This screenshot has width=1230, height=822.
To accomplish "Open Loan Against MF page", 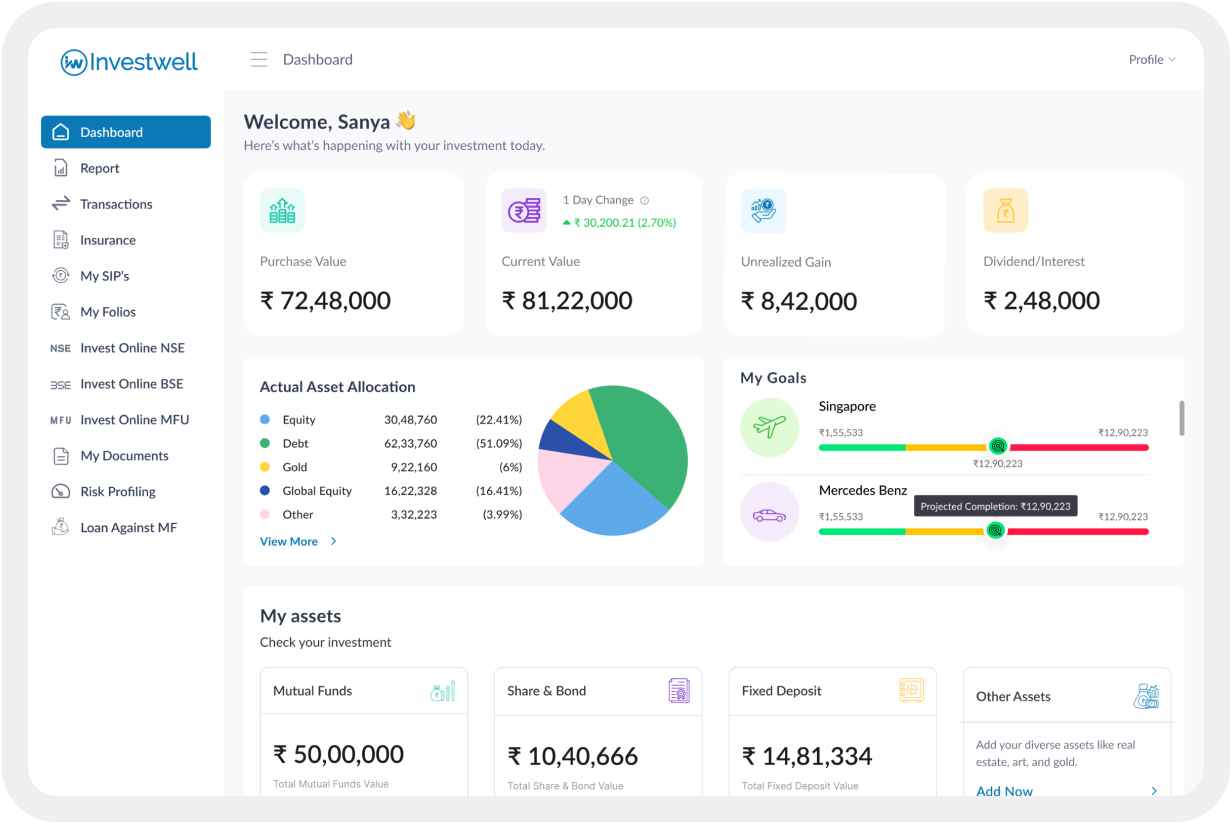I will (128, 528).
